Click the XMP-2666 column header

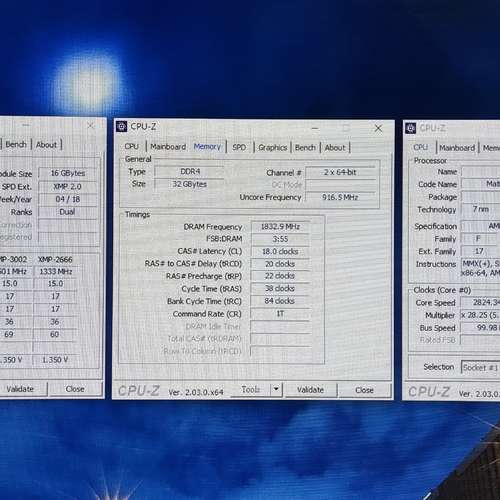click(55, 260)
